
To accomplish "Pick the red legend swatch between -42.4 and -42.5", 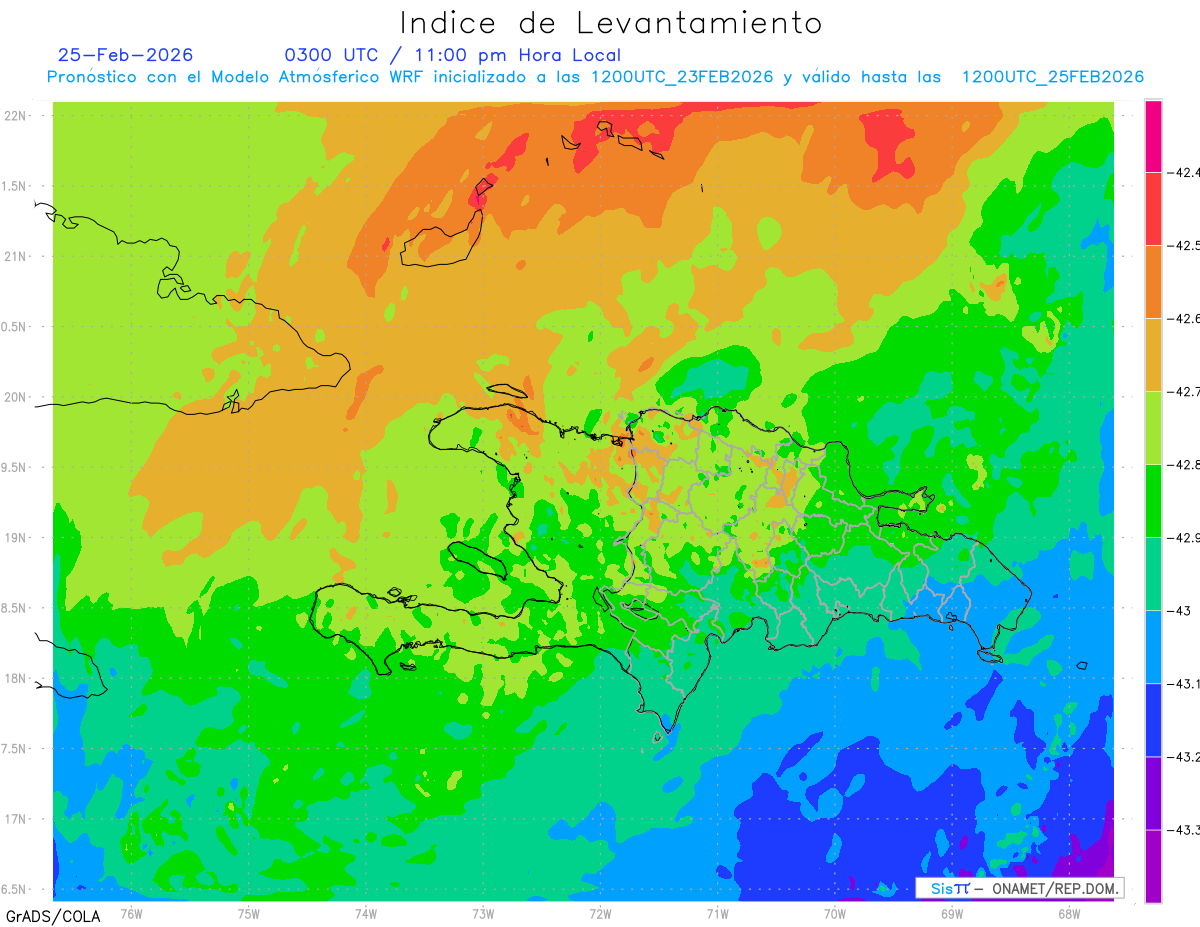I will pos(1153,208).
